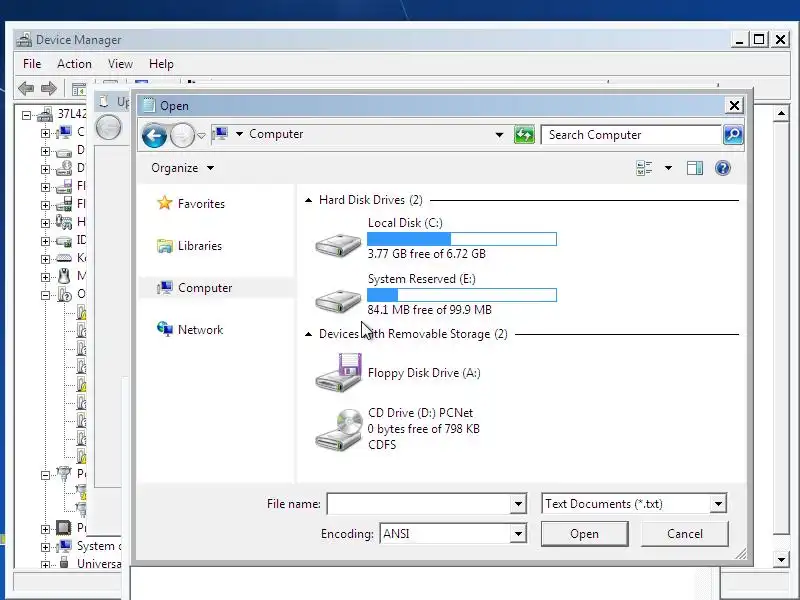This screenshot has height=600, width=800.
Task: Click the back circle in the wizard behind
Action: 109,128
